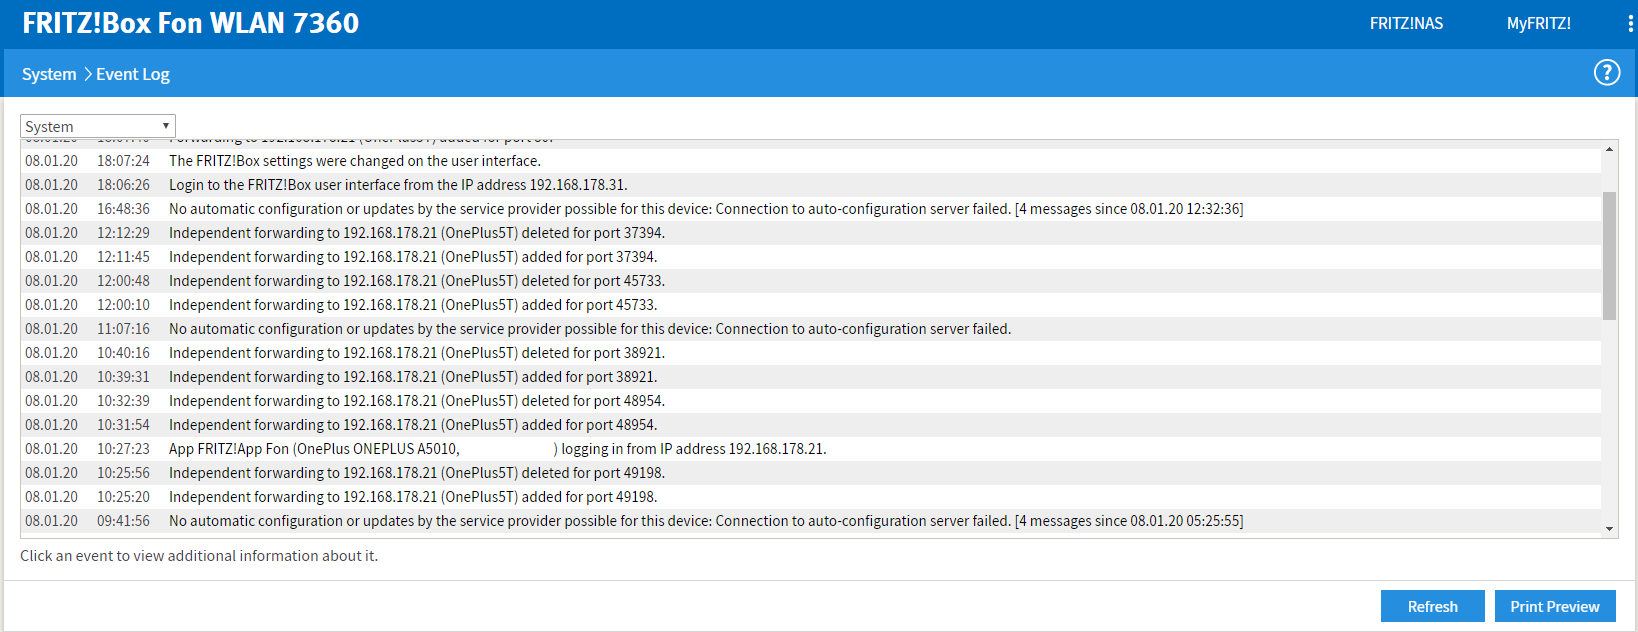Screen dimensions: 1638x632
Task: Select the 18:07:24 settings changed event
Action: coord(354,161)
